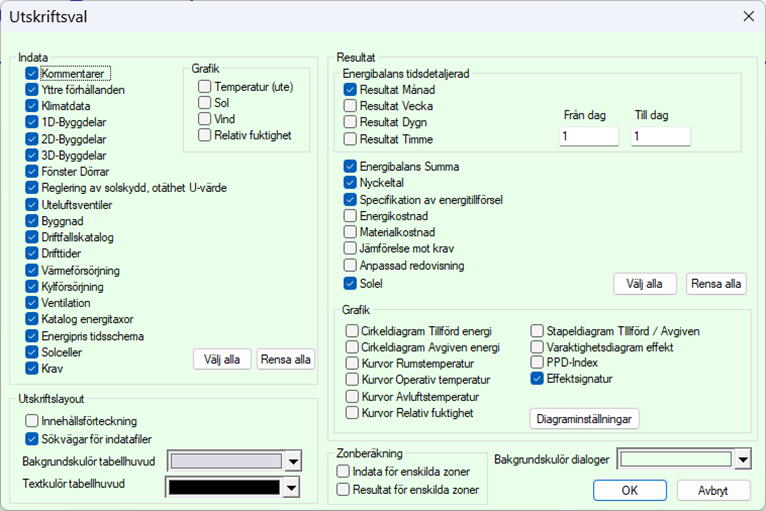Uncheck the Kommentarer checkbox
Viewport: 766px width, 511px height.
click(x=33, y=74)
